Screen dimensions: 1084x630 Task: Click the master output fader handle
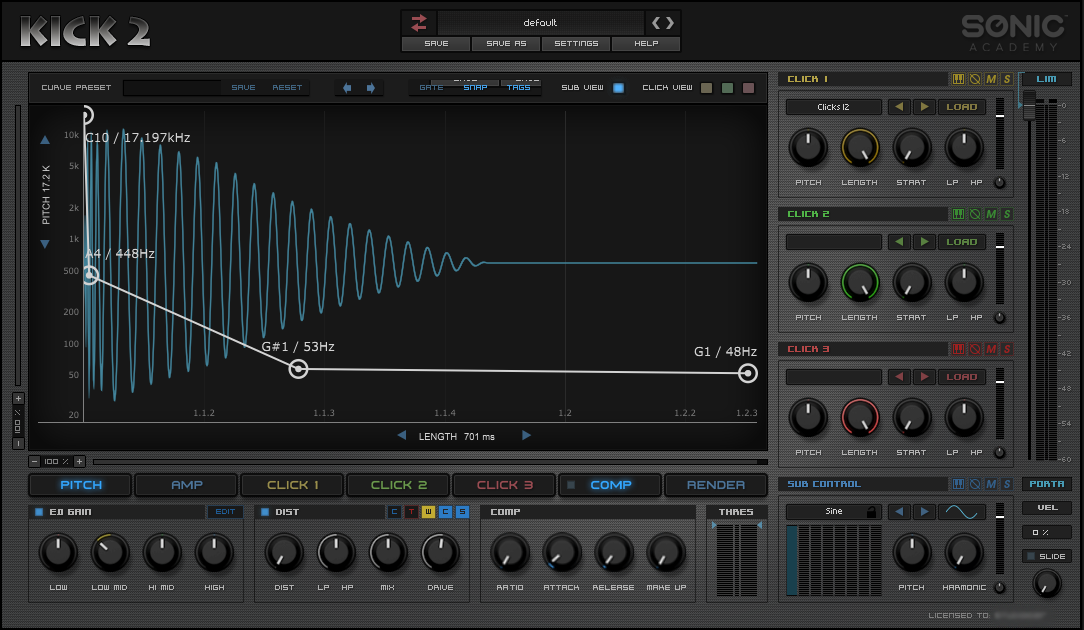1029,106
